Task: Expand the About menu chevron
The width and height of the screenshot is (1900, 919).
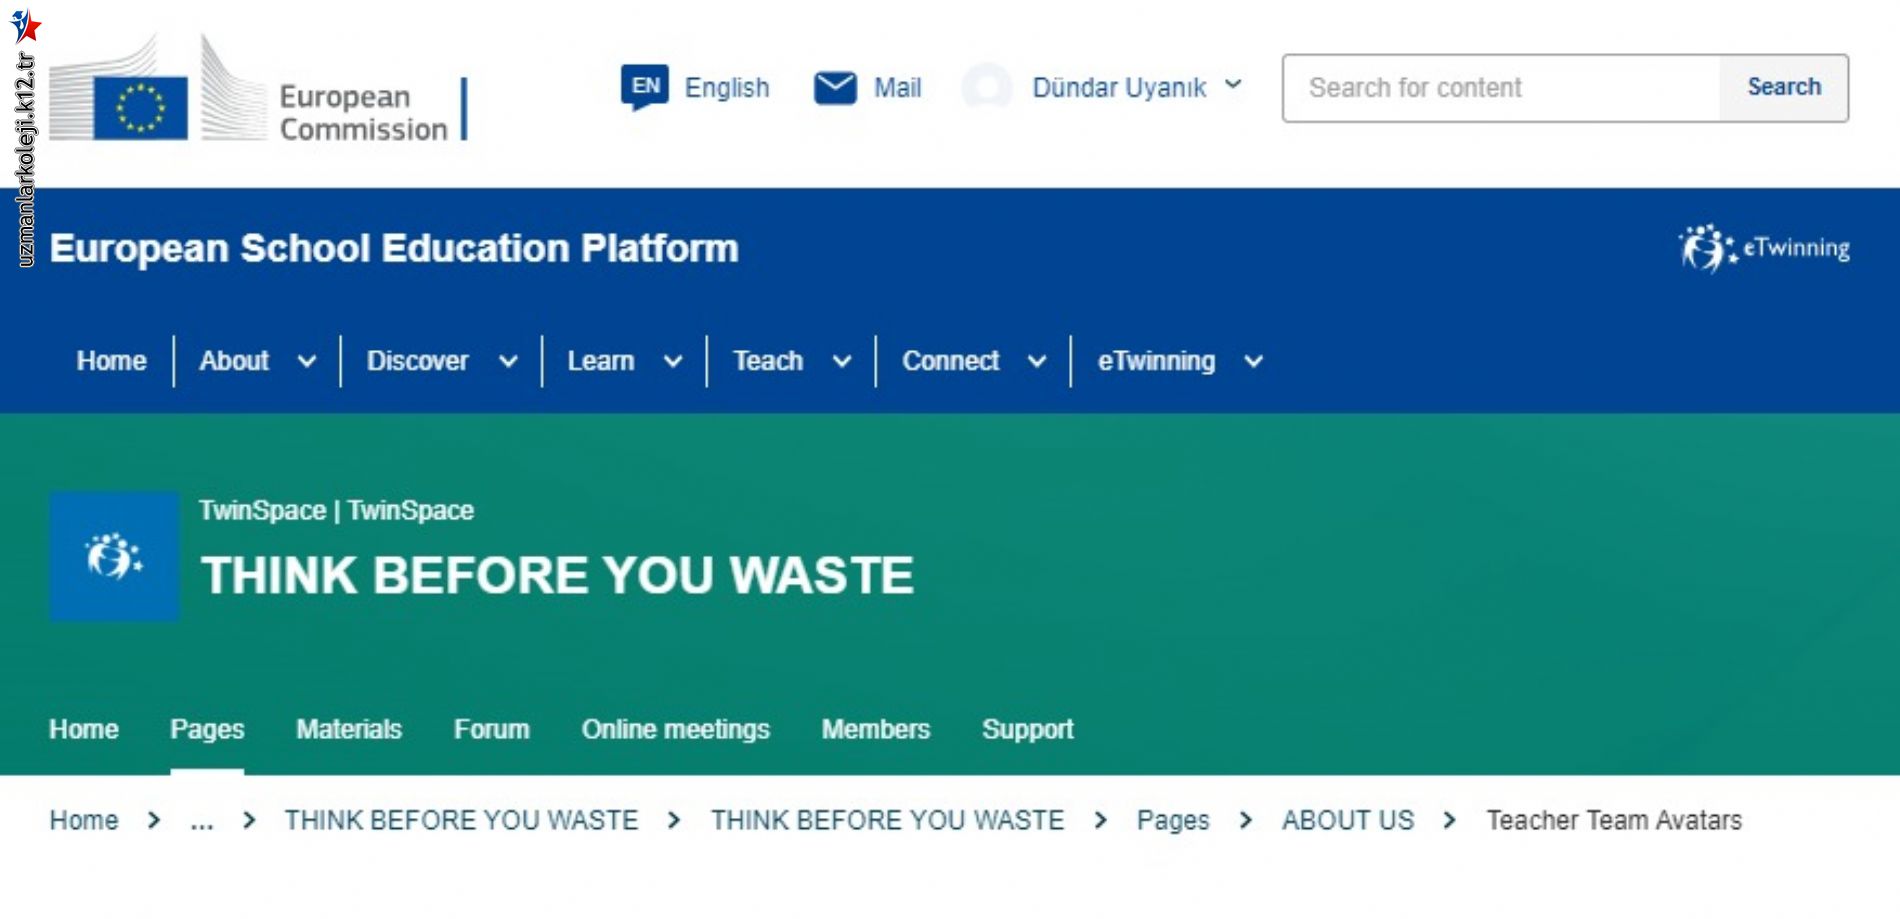Action: click(x=307, y=362)
